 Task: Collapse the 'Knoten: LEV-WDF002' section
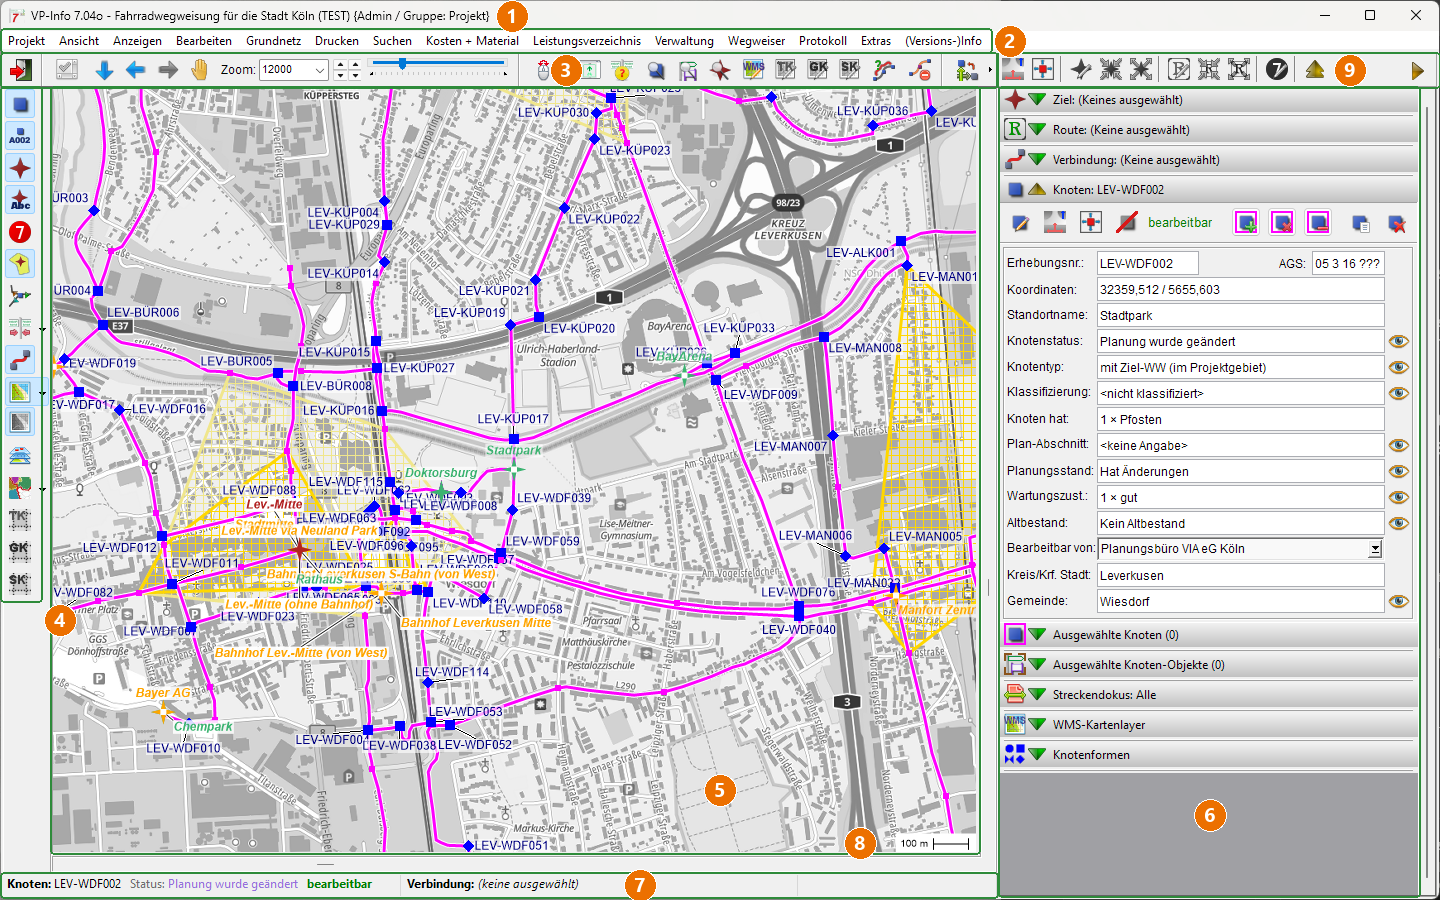[x=1037, y=190]
